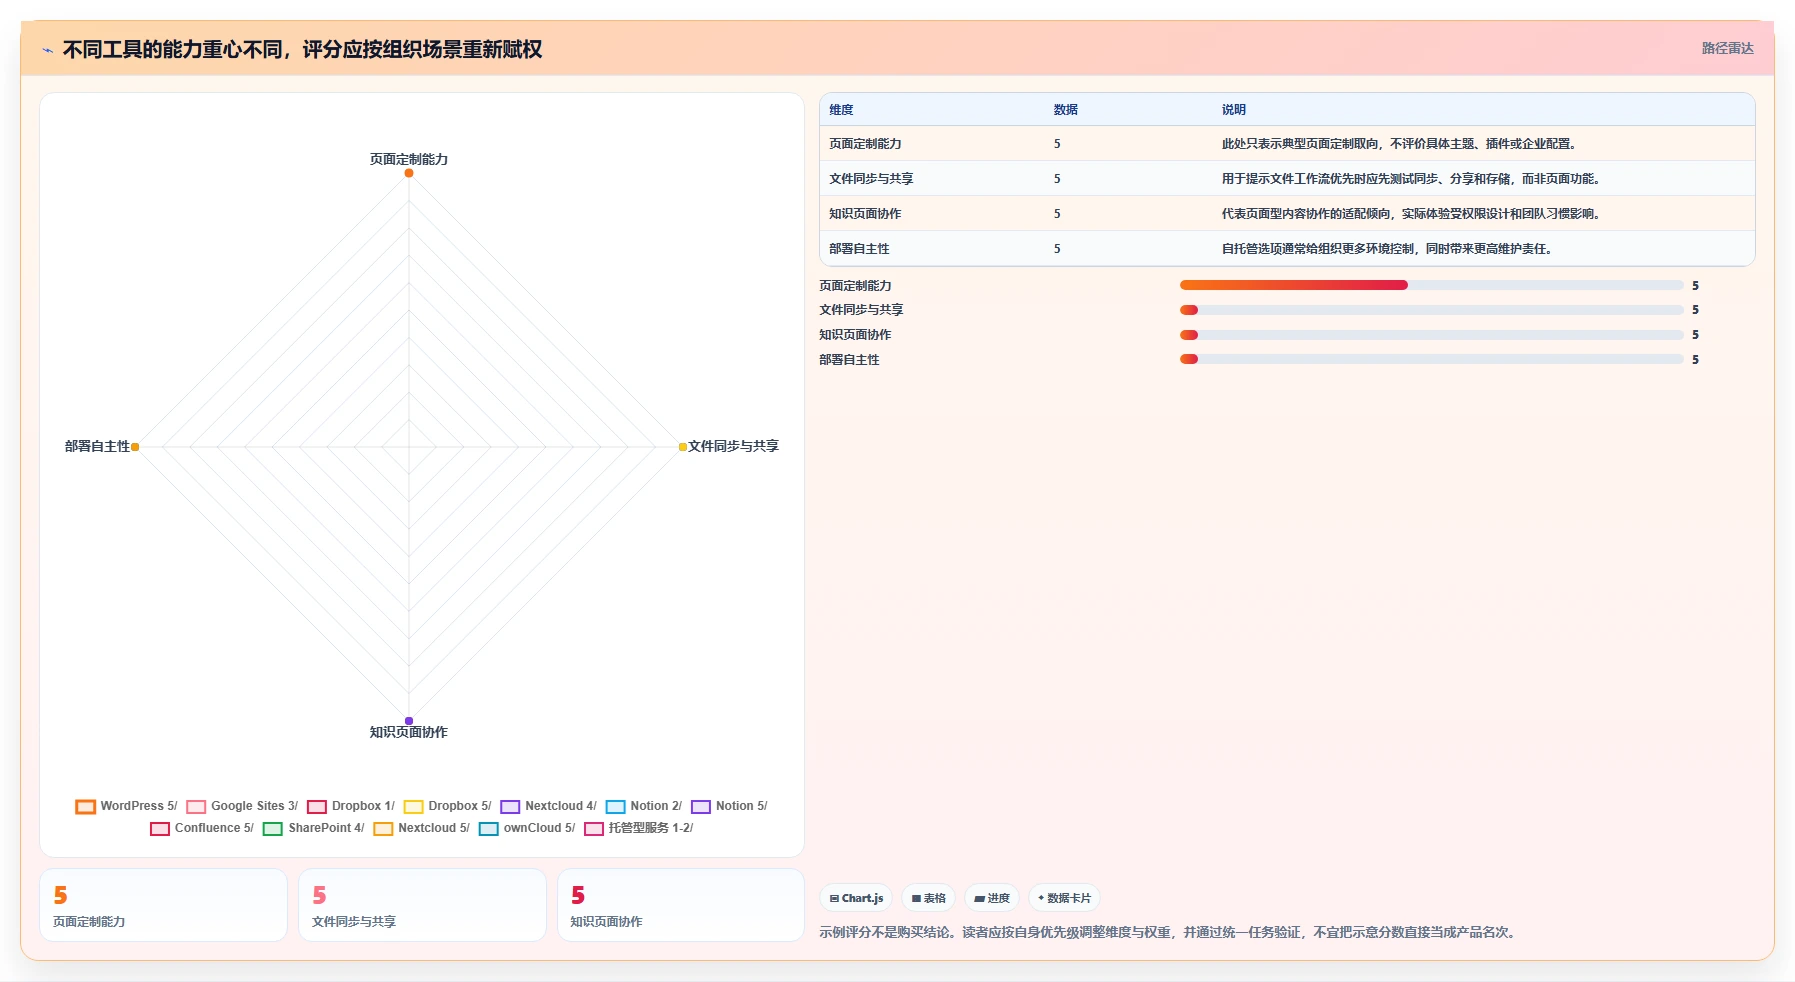
Task: Hide the Confluence 5/ legend series
Action: tap(202, 828)
